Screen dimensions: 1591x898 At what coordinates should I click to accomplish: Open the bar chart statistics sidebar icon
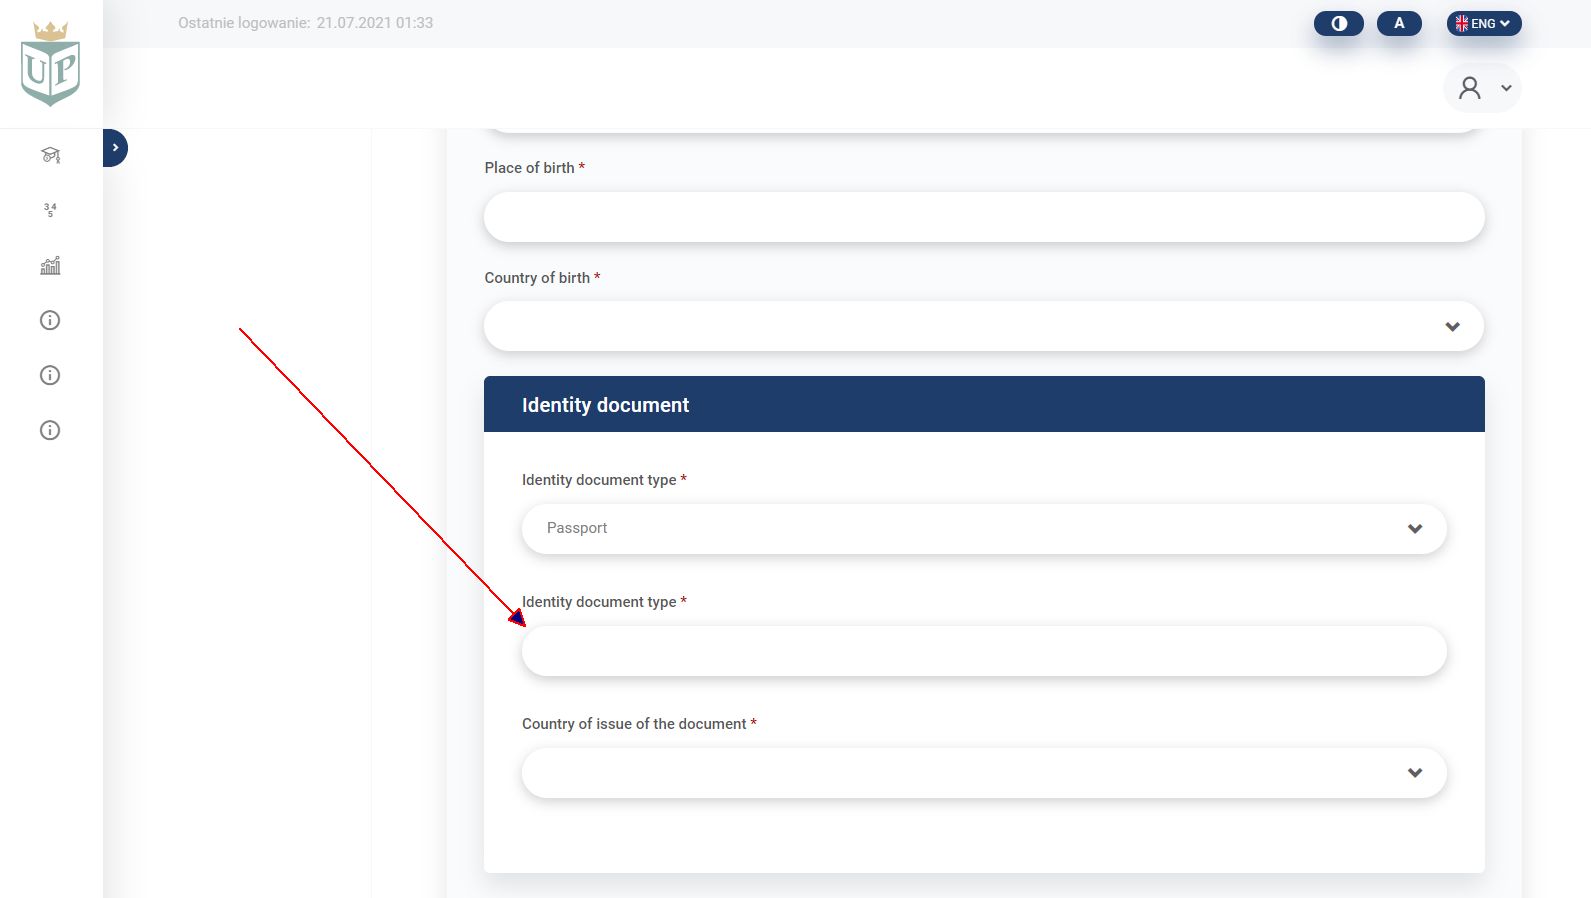50,265
